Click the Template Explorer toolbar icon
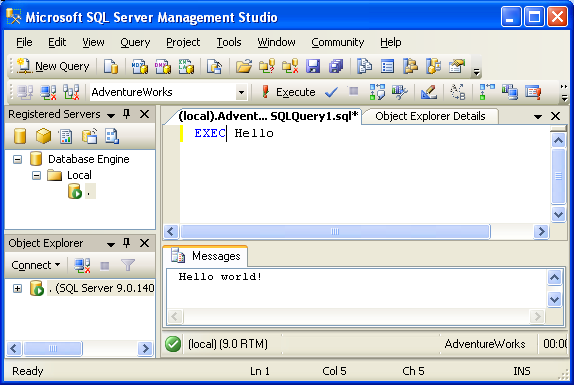The image size is (574, 385). click(x=433, y=66)
